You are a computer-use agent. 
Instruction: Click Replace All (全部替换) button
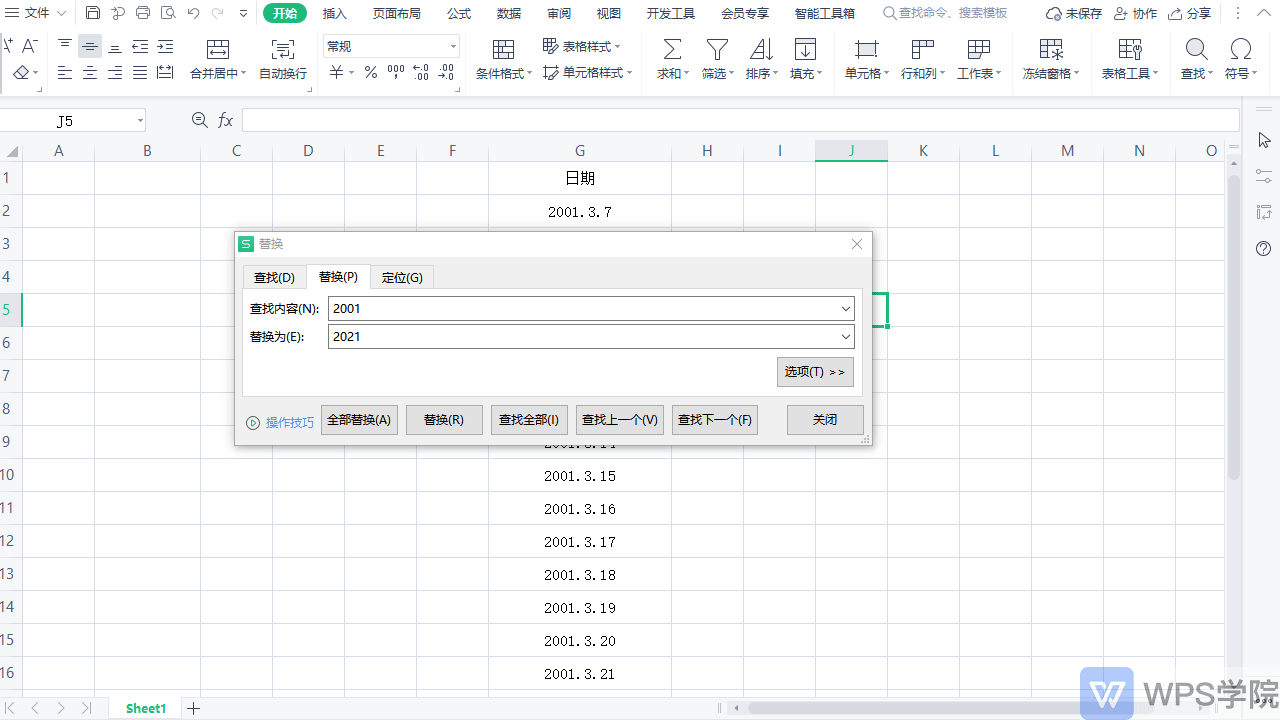359,420
